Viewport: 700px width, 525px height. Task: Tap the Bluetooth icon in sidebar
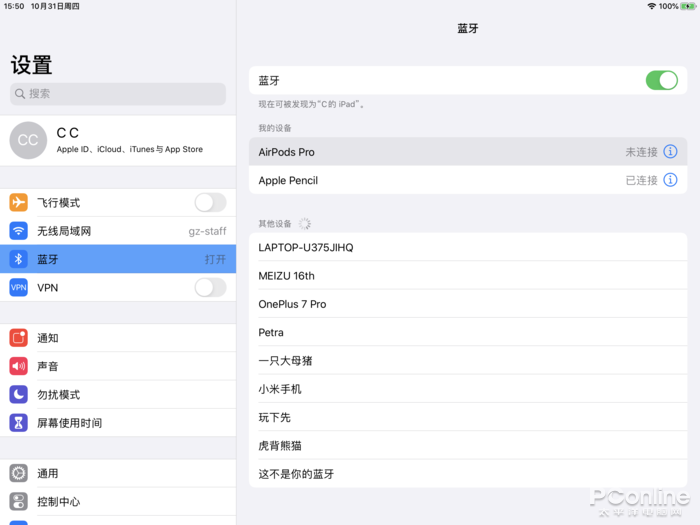click(18, 259)
